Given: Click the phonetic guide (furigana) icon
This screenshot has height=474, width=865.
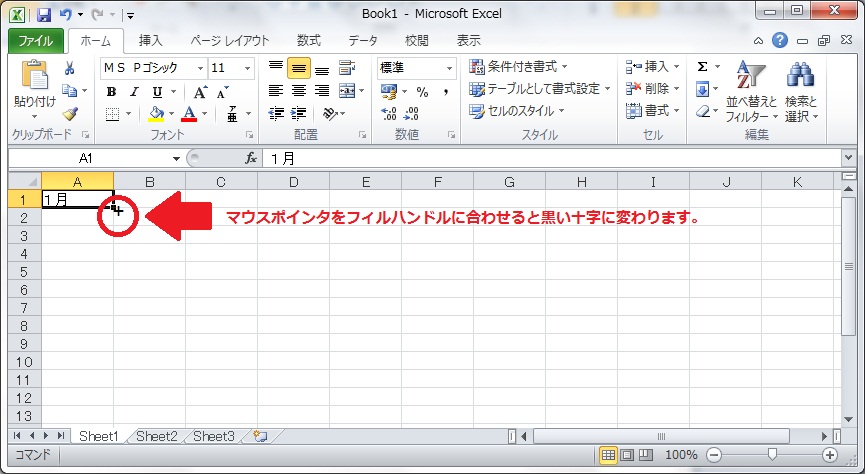Looking at the screenshot, I should [x=232, y=114].
